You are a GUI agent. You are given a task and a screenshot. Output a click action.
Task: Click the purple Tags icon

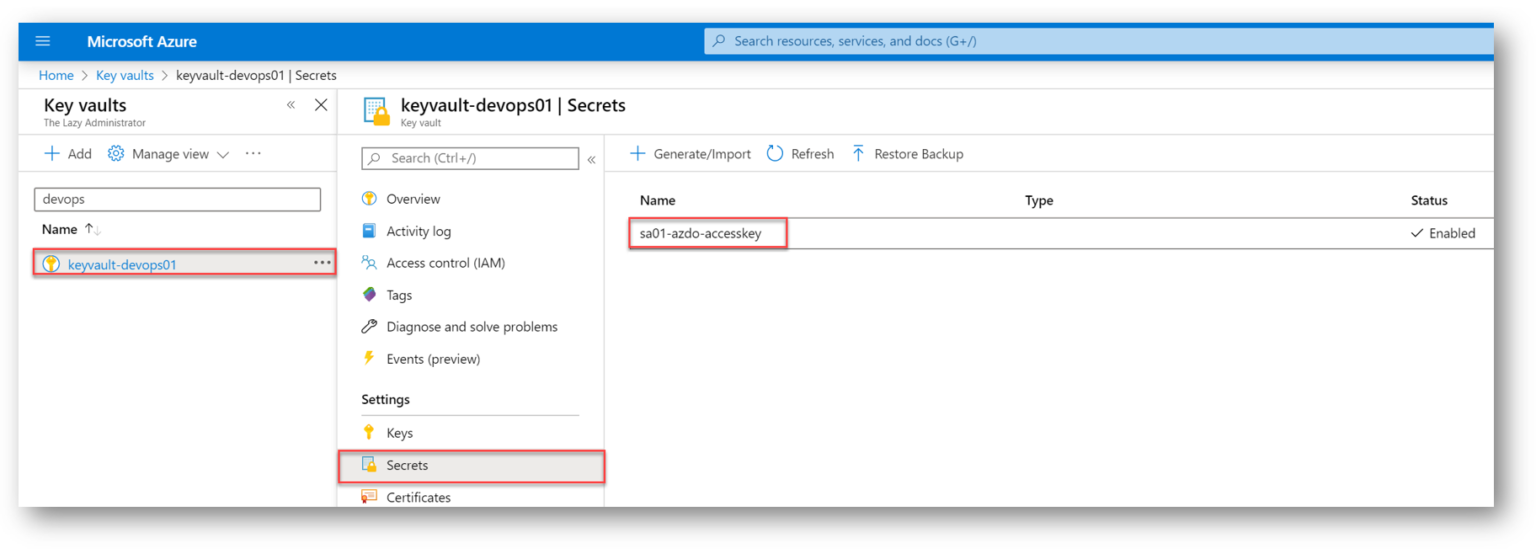369,295
